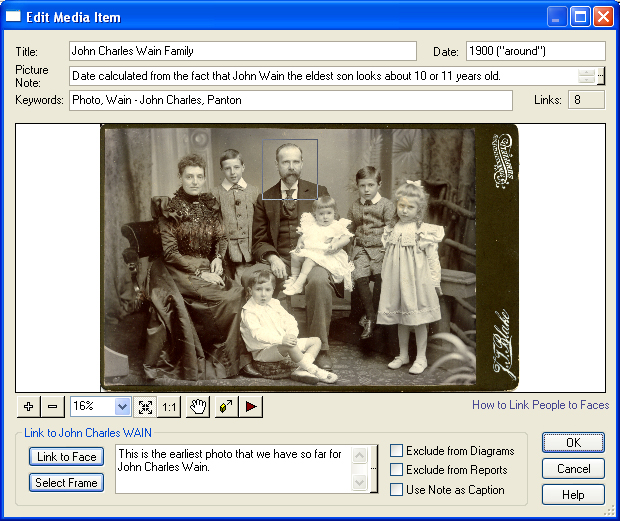Viewport: 620px width, 521px height.
Task: Click the Link to Face button
Action: [66, 457]
